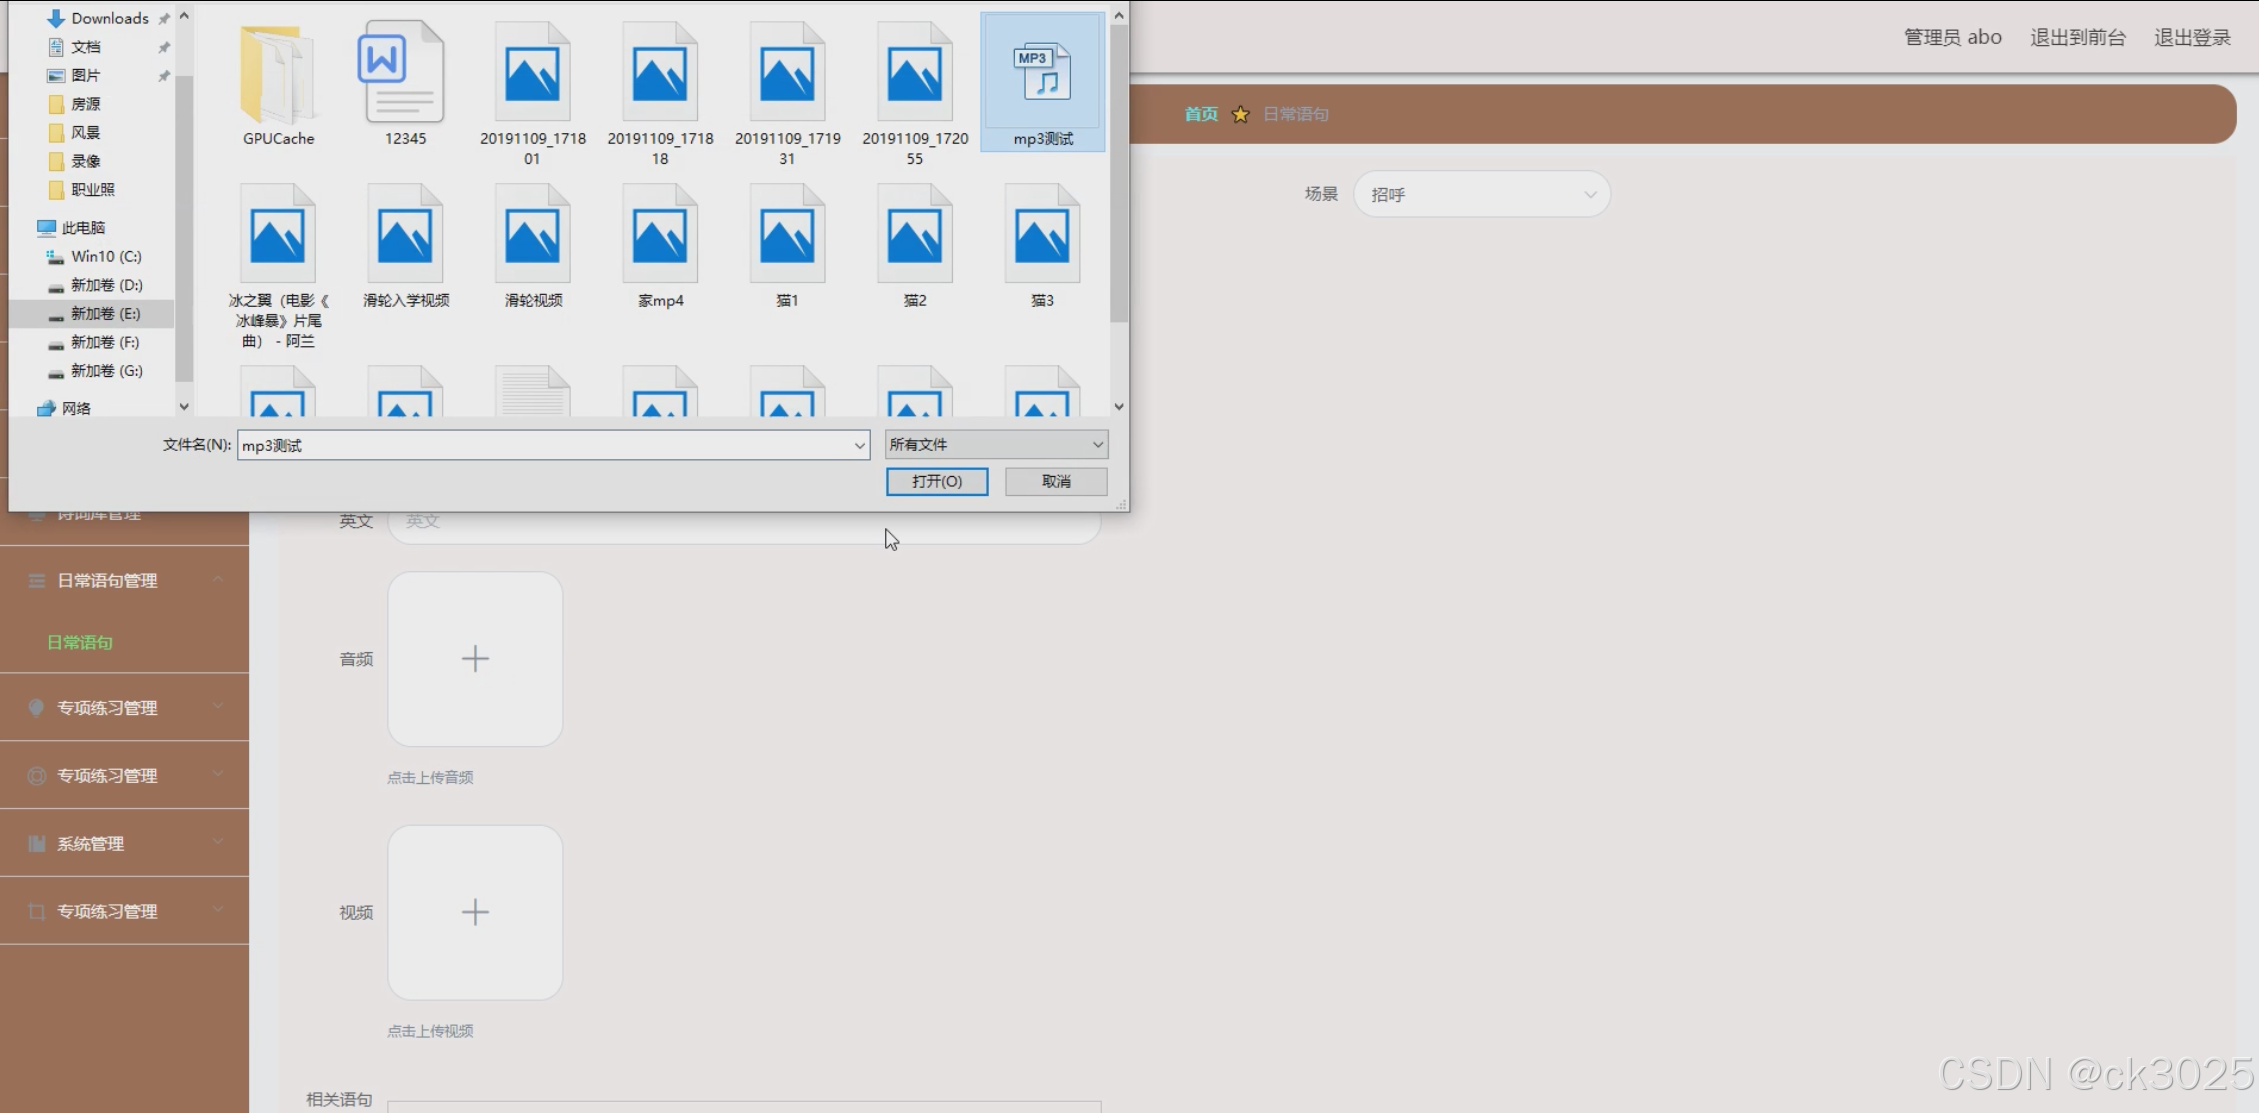Open the 所有文件 file type dropdown
Screen dimensions: 2259x1113
[x=996, y=444]
